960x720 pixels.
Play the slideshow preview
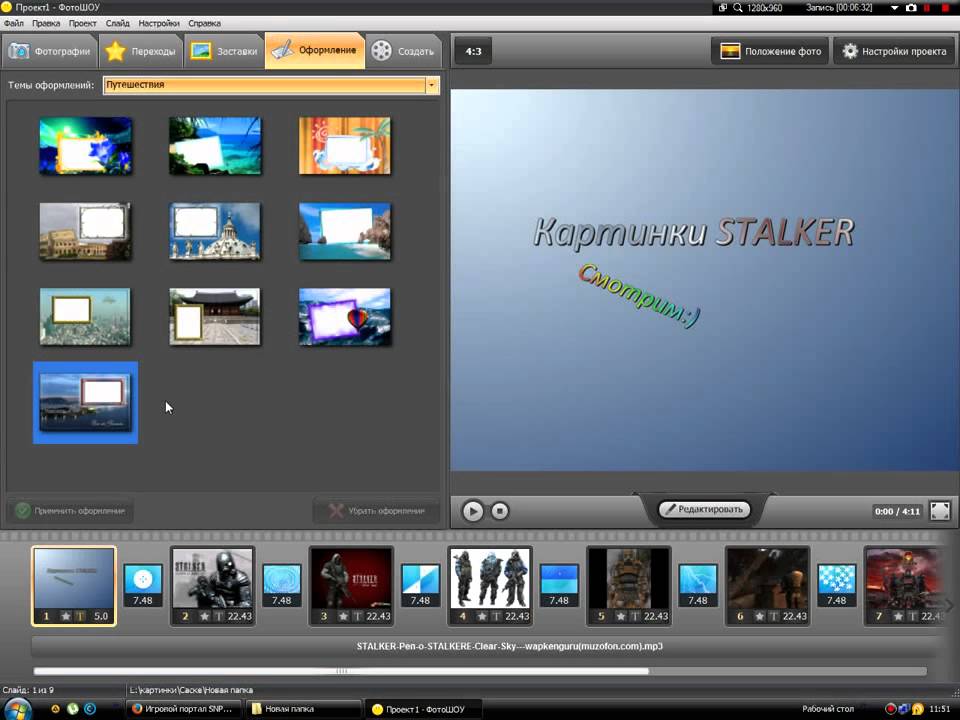click(x=473, y=511)
